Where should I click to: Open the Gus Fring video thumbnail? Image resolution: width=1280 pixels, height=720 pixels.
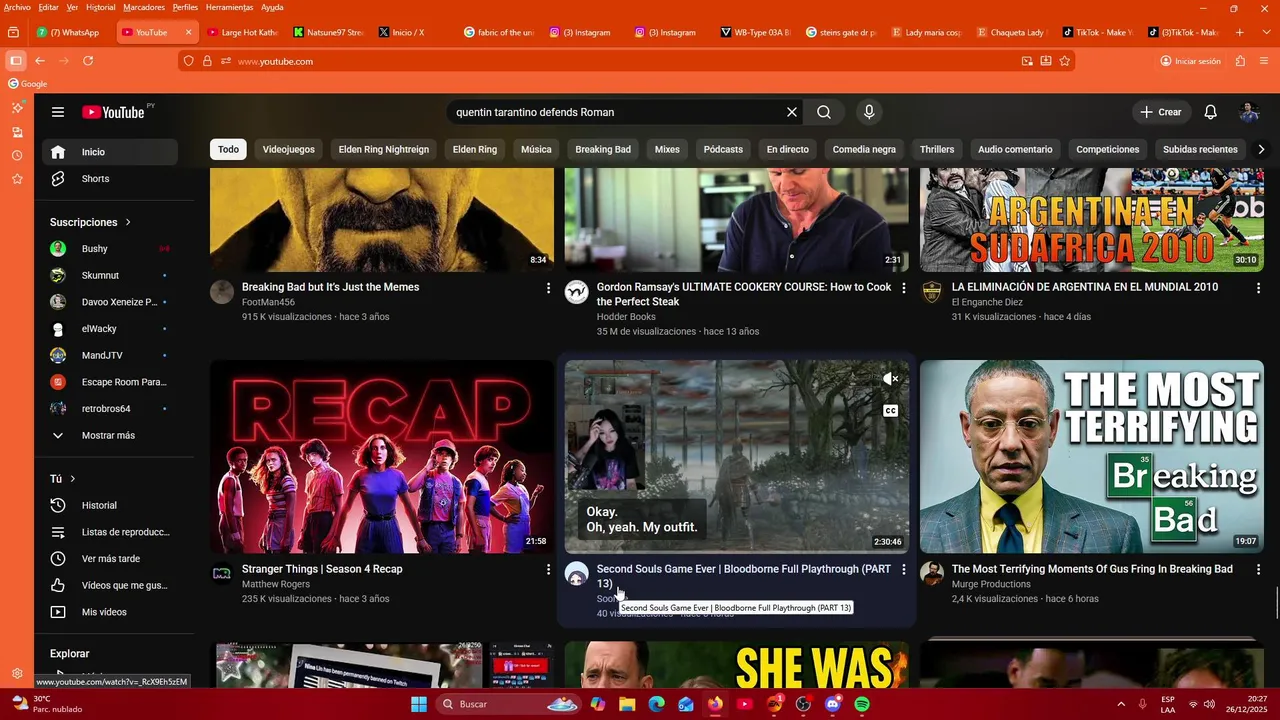[1092, 457]
